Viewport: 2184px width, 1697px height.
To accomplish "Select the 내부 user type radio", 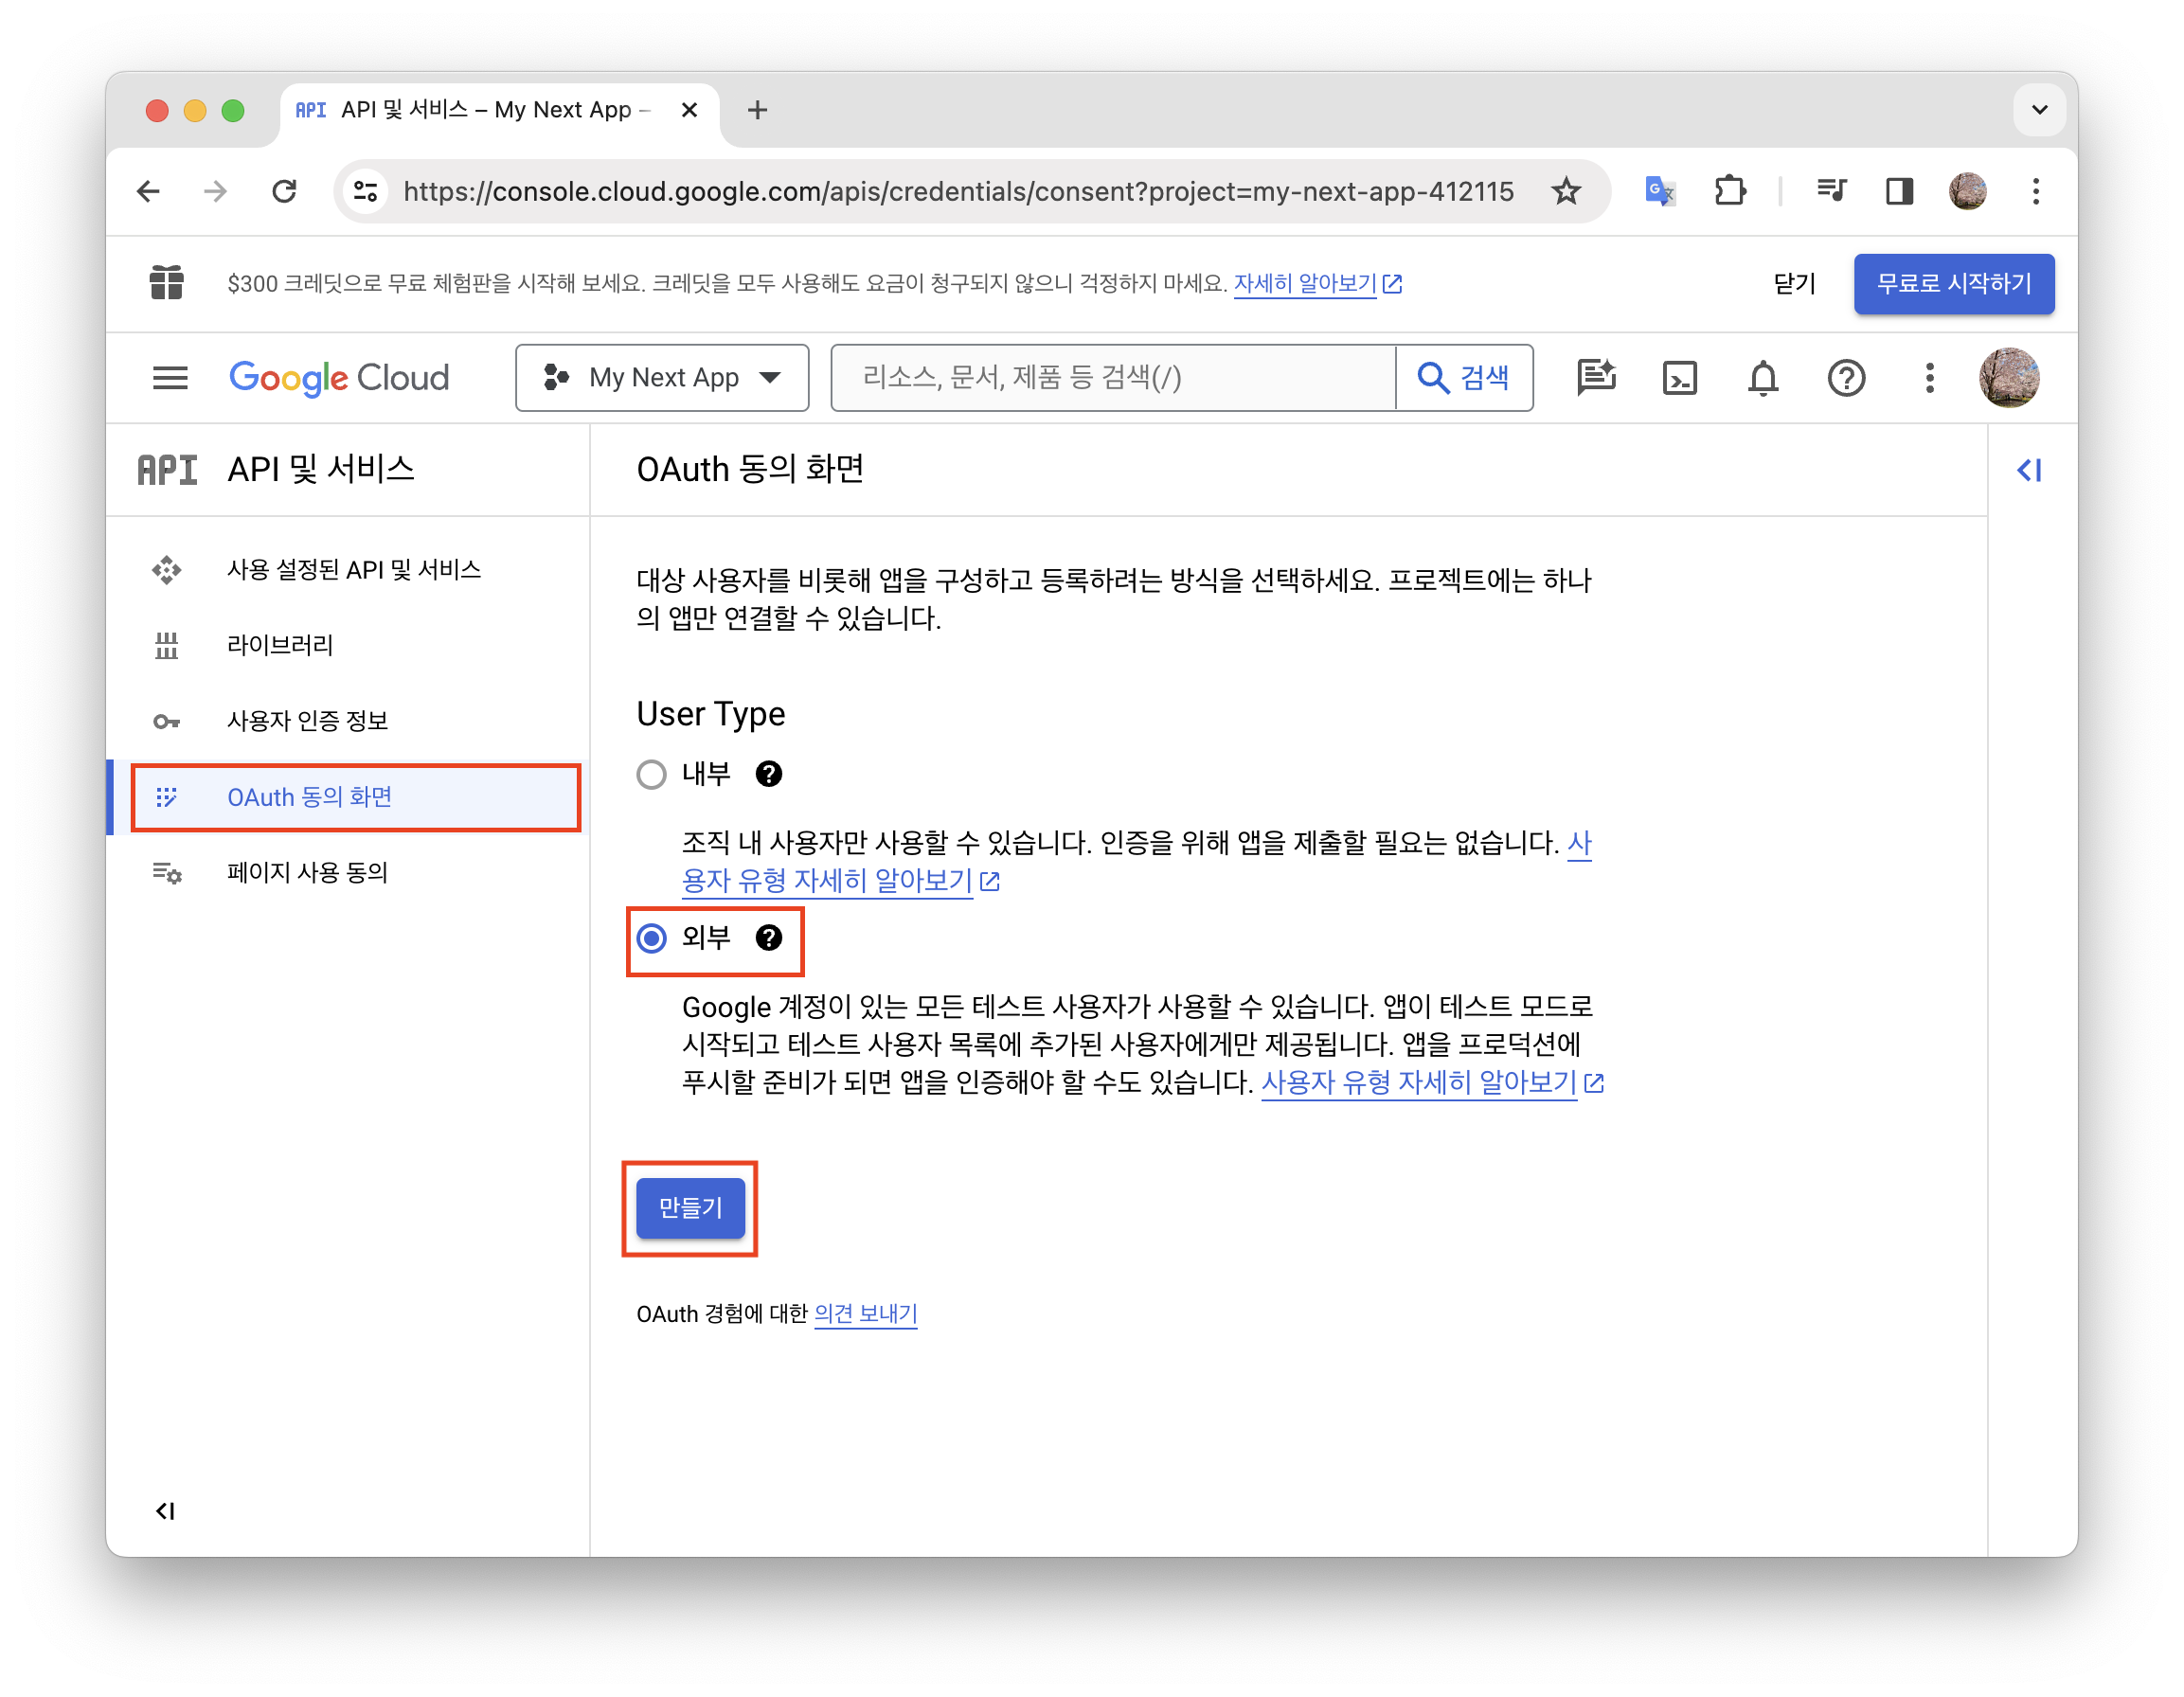I will click(652, 775).
